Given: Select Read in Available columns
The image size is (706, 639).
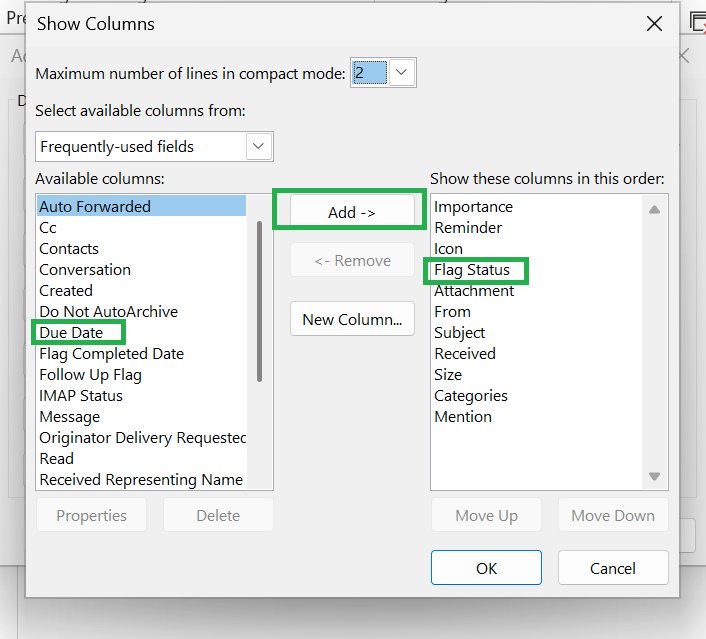Looking at the screenshot, I should (141, 458).
